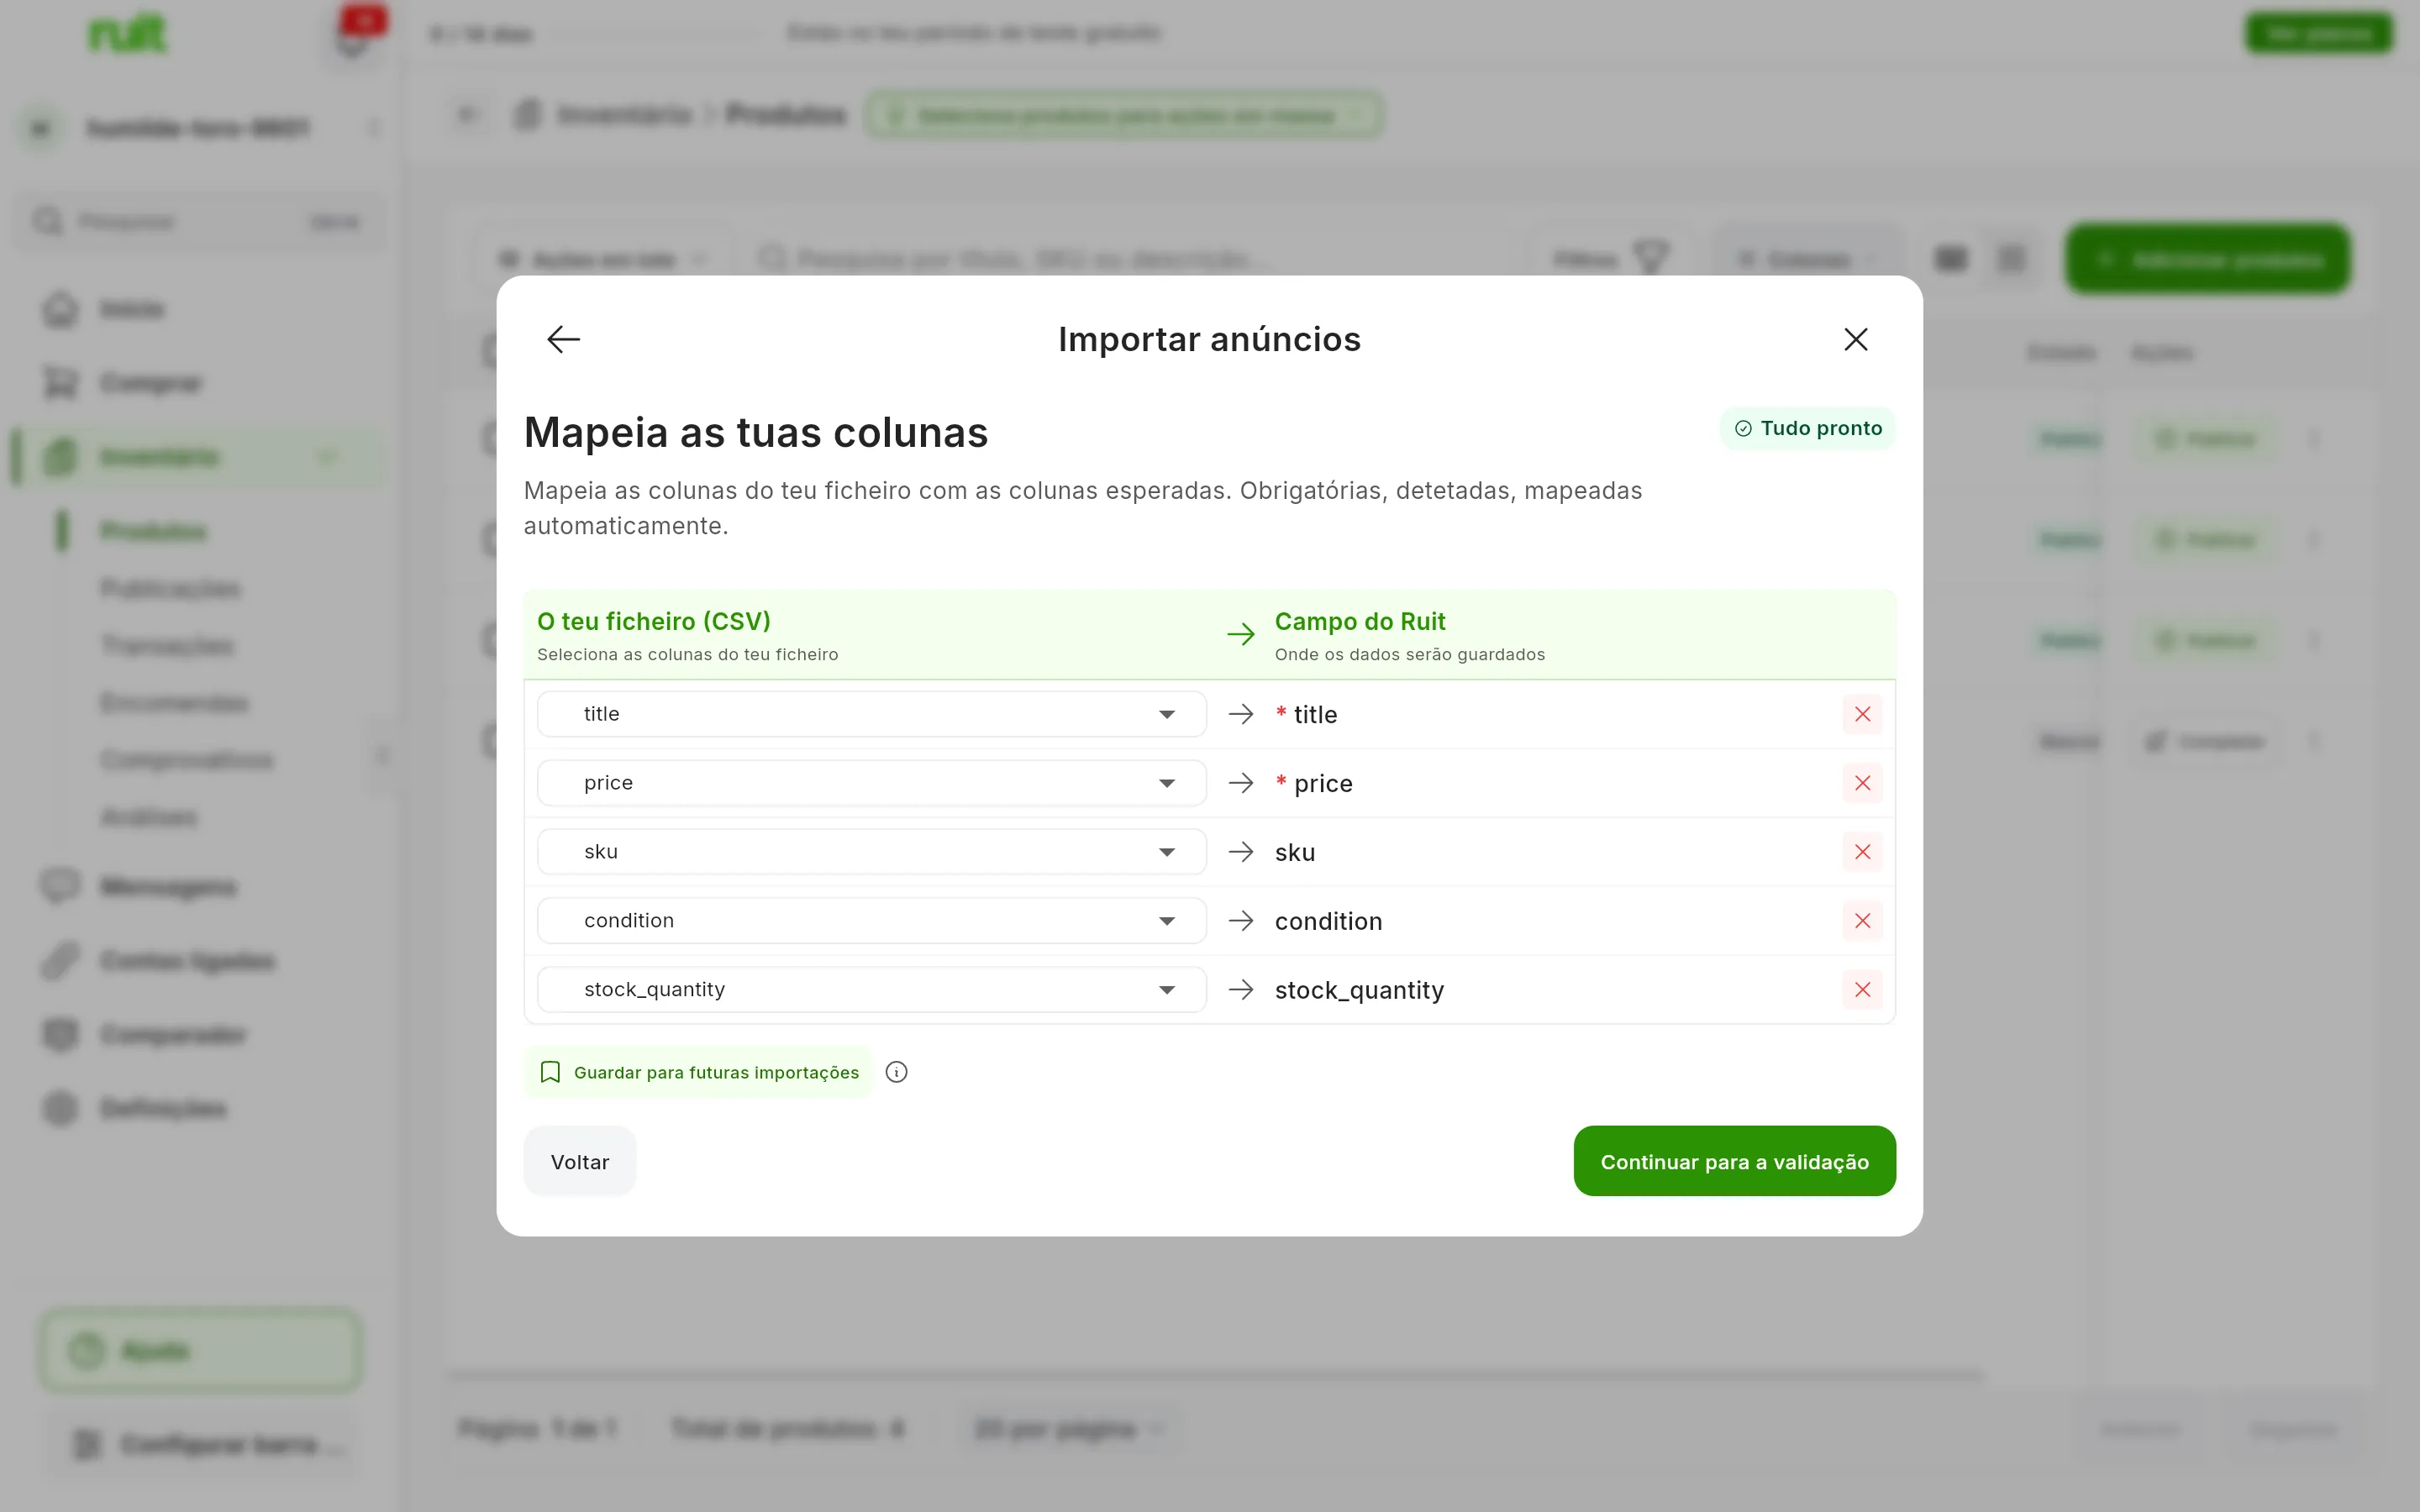
Task: Click the back arrow in the import dialog
Action: click(x=563, y=339)
